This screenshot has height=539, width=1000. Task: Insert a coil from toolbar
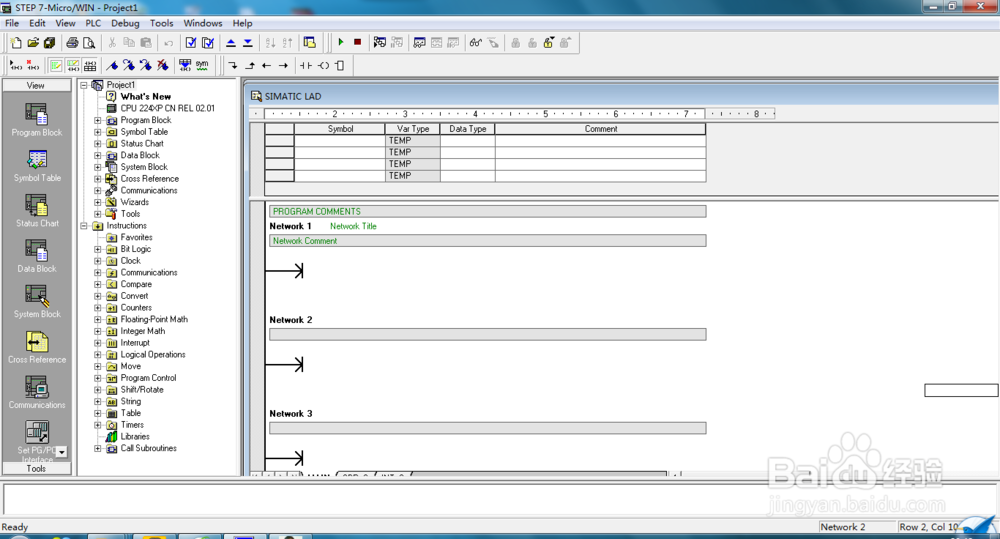323,65
